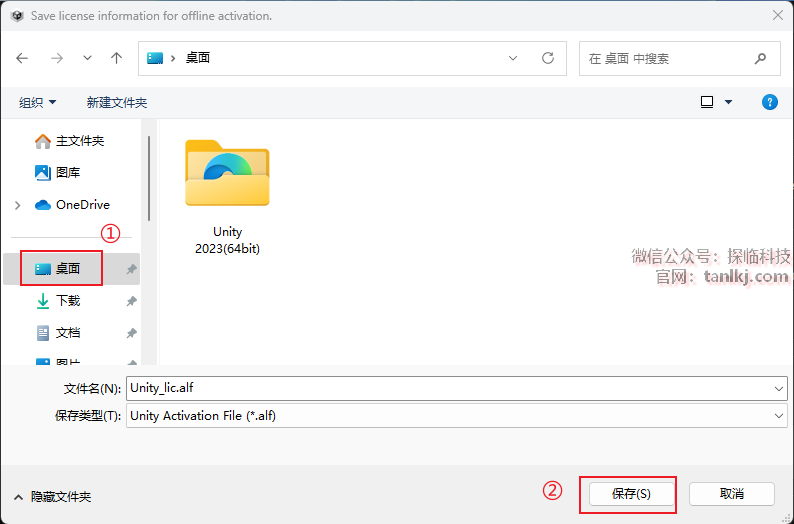Viewport: 794px width, 524px height.
Task: Select 文档 in the sidebar
Action: 57,333
